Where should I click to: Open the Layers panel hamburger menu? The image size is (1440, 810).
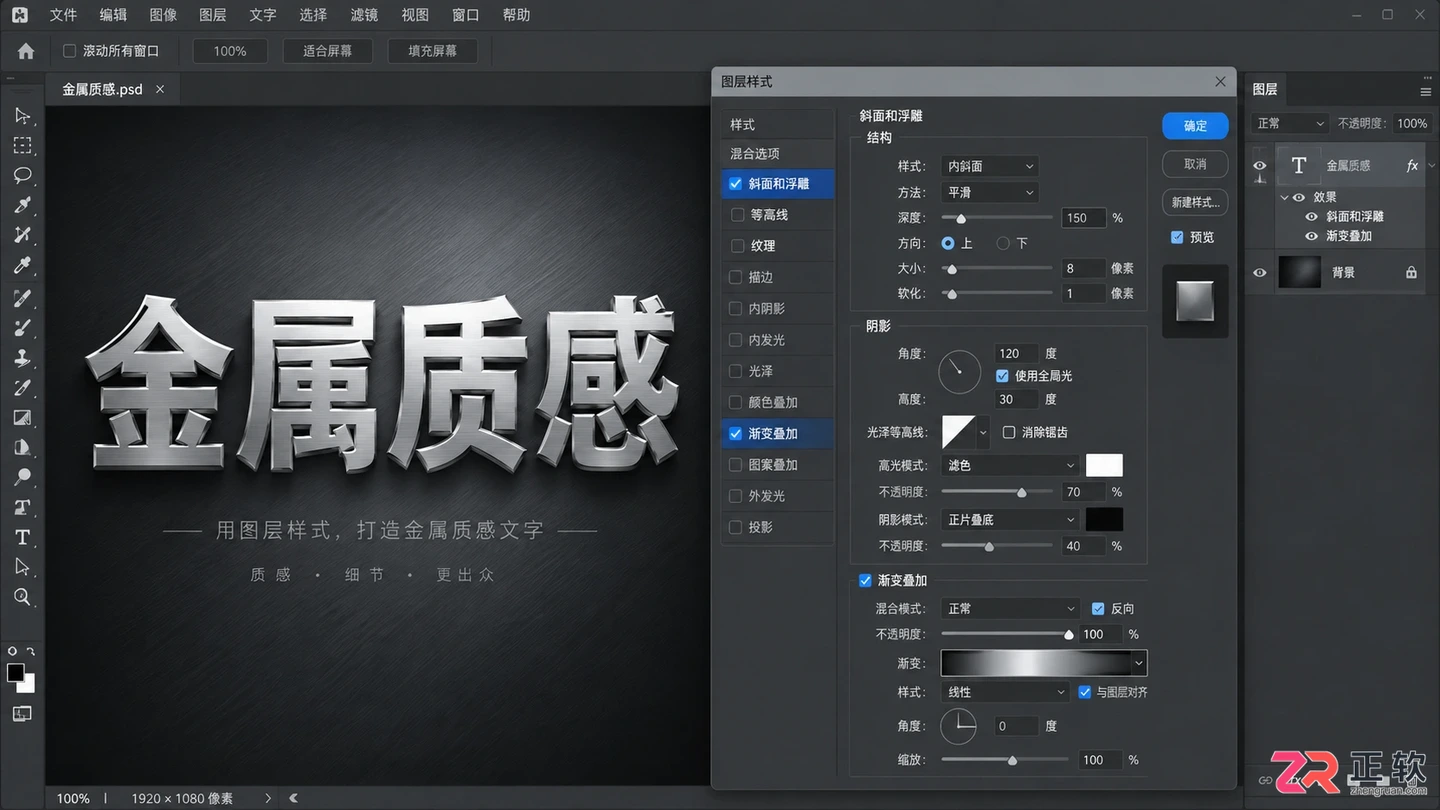point(1425,91)
